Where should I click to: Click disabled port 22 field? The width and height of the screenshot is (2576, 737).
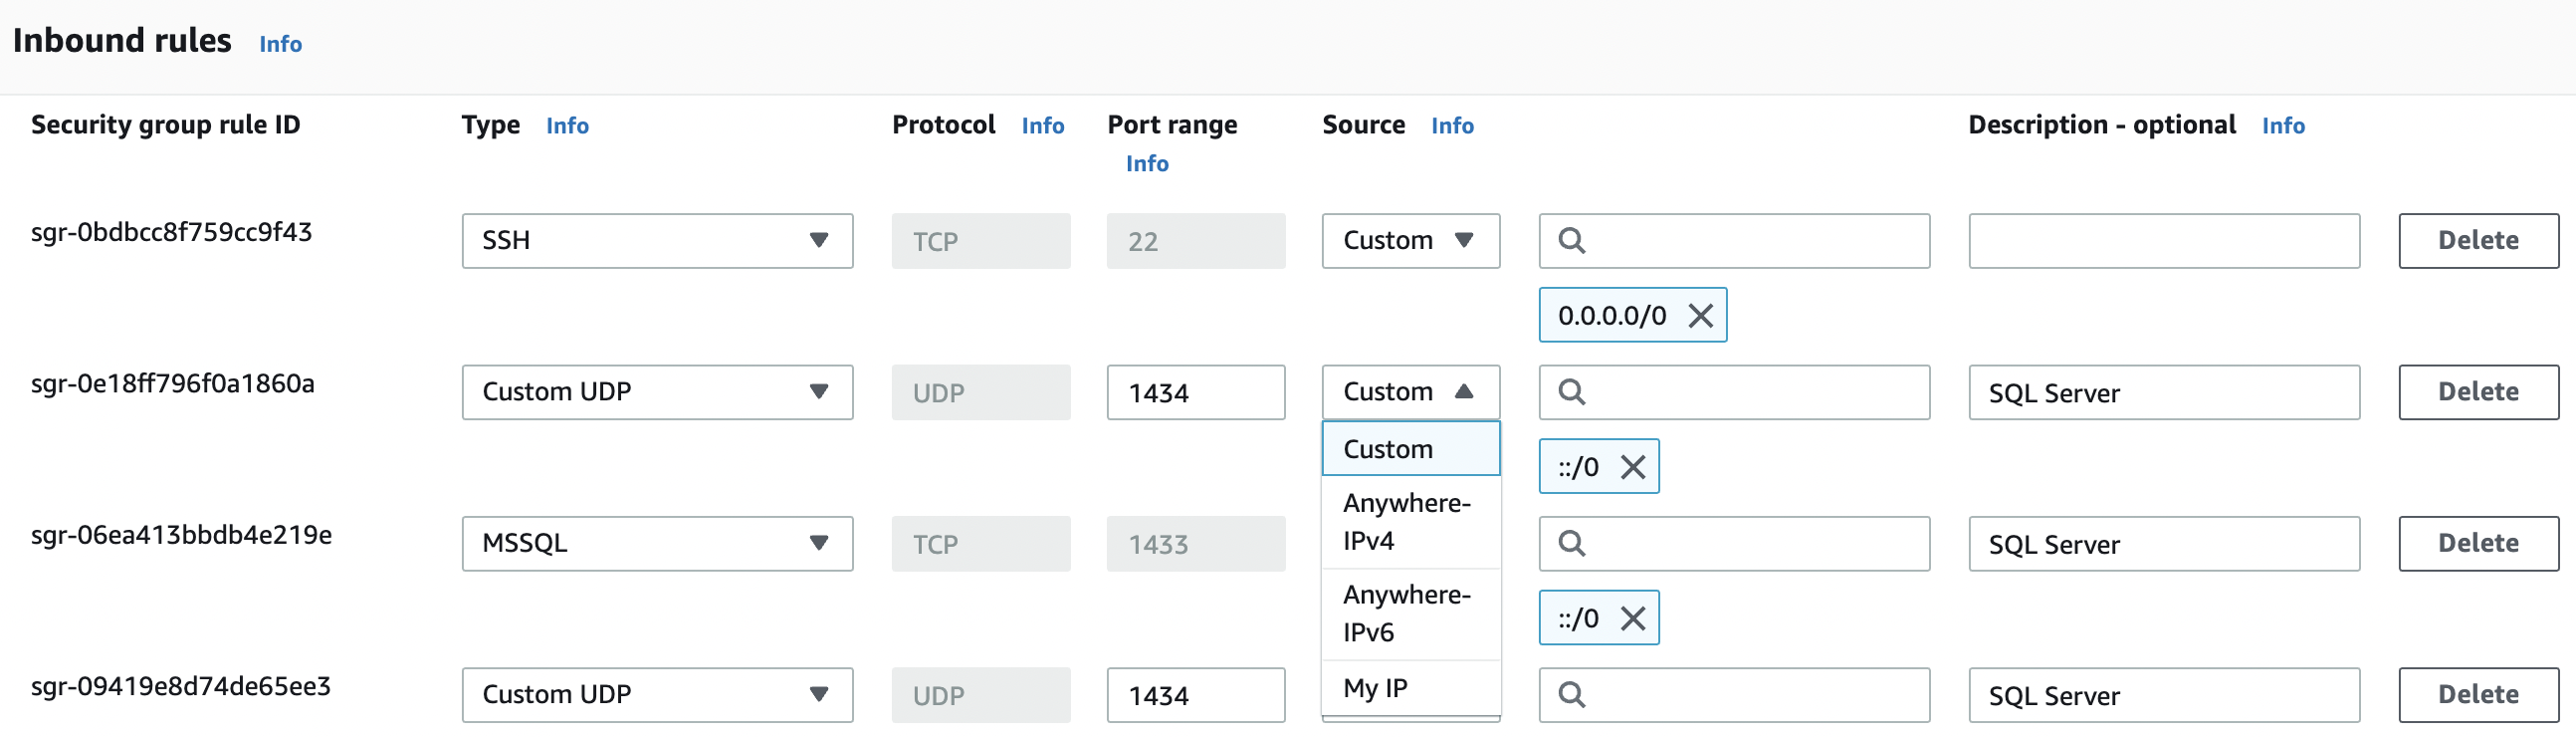point(1195,241)
